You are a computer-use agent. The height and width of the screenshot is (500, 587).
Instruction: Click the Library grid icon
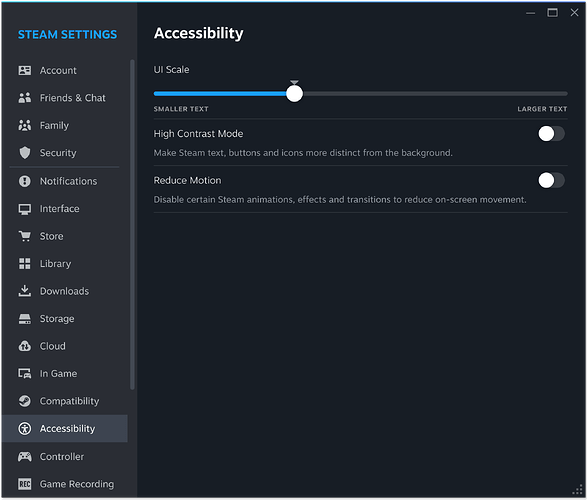(25, 263)
